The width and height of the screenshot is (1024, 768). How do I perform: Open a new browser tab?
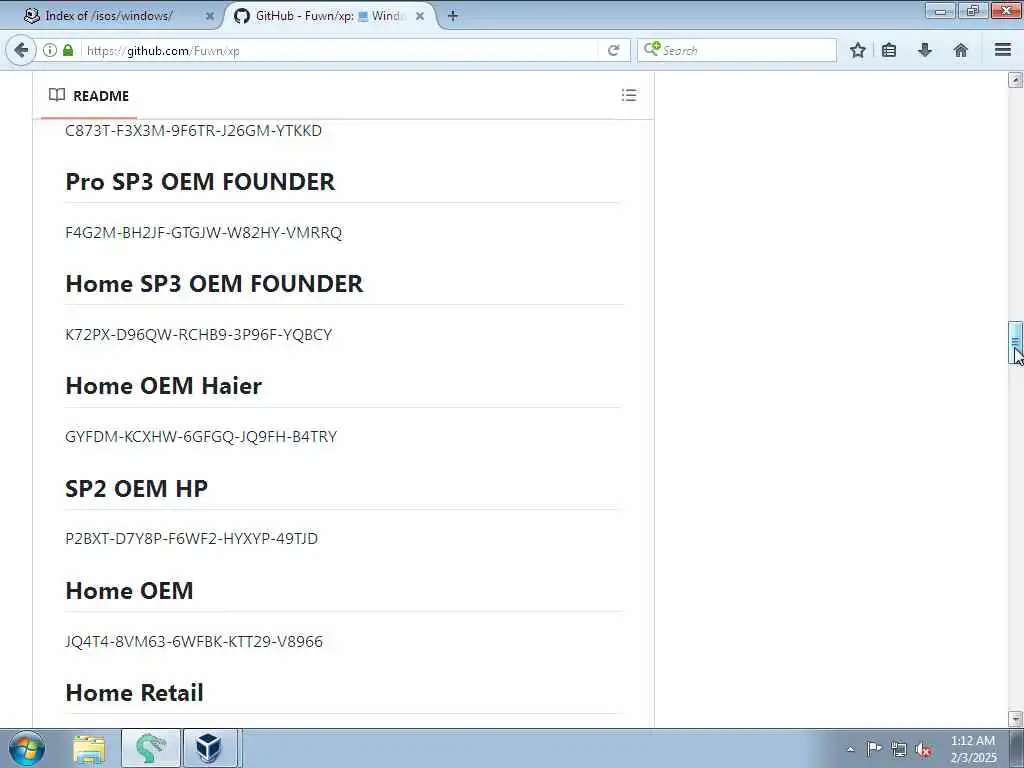pos(453,16)
